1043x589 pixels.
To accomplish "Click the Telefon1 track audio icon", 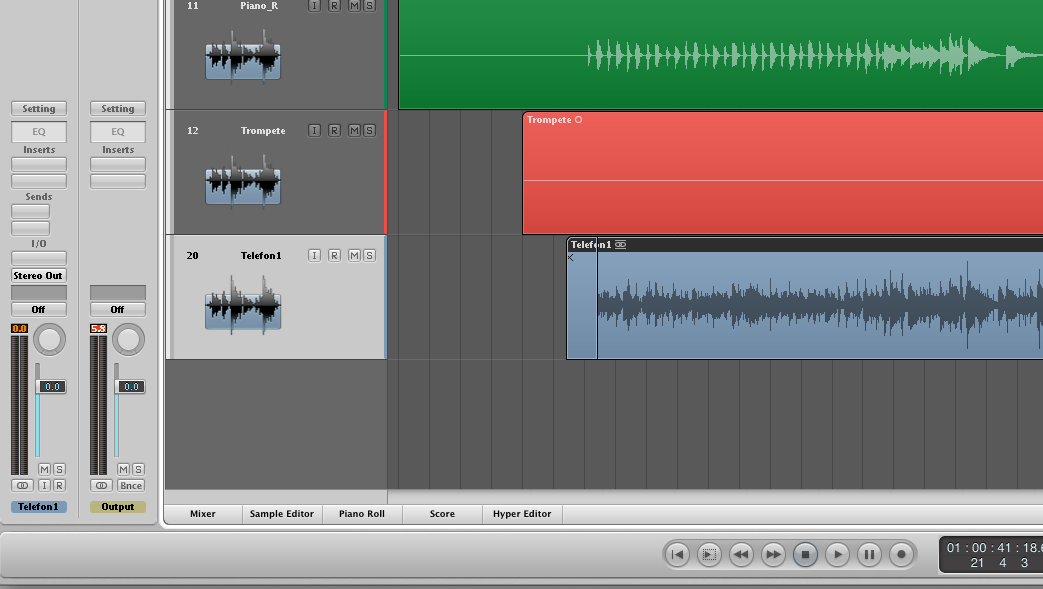I will click(243, 305).
